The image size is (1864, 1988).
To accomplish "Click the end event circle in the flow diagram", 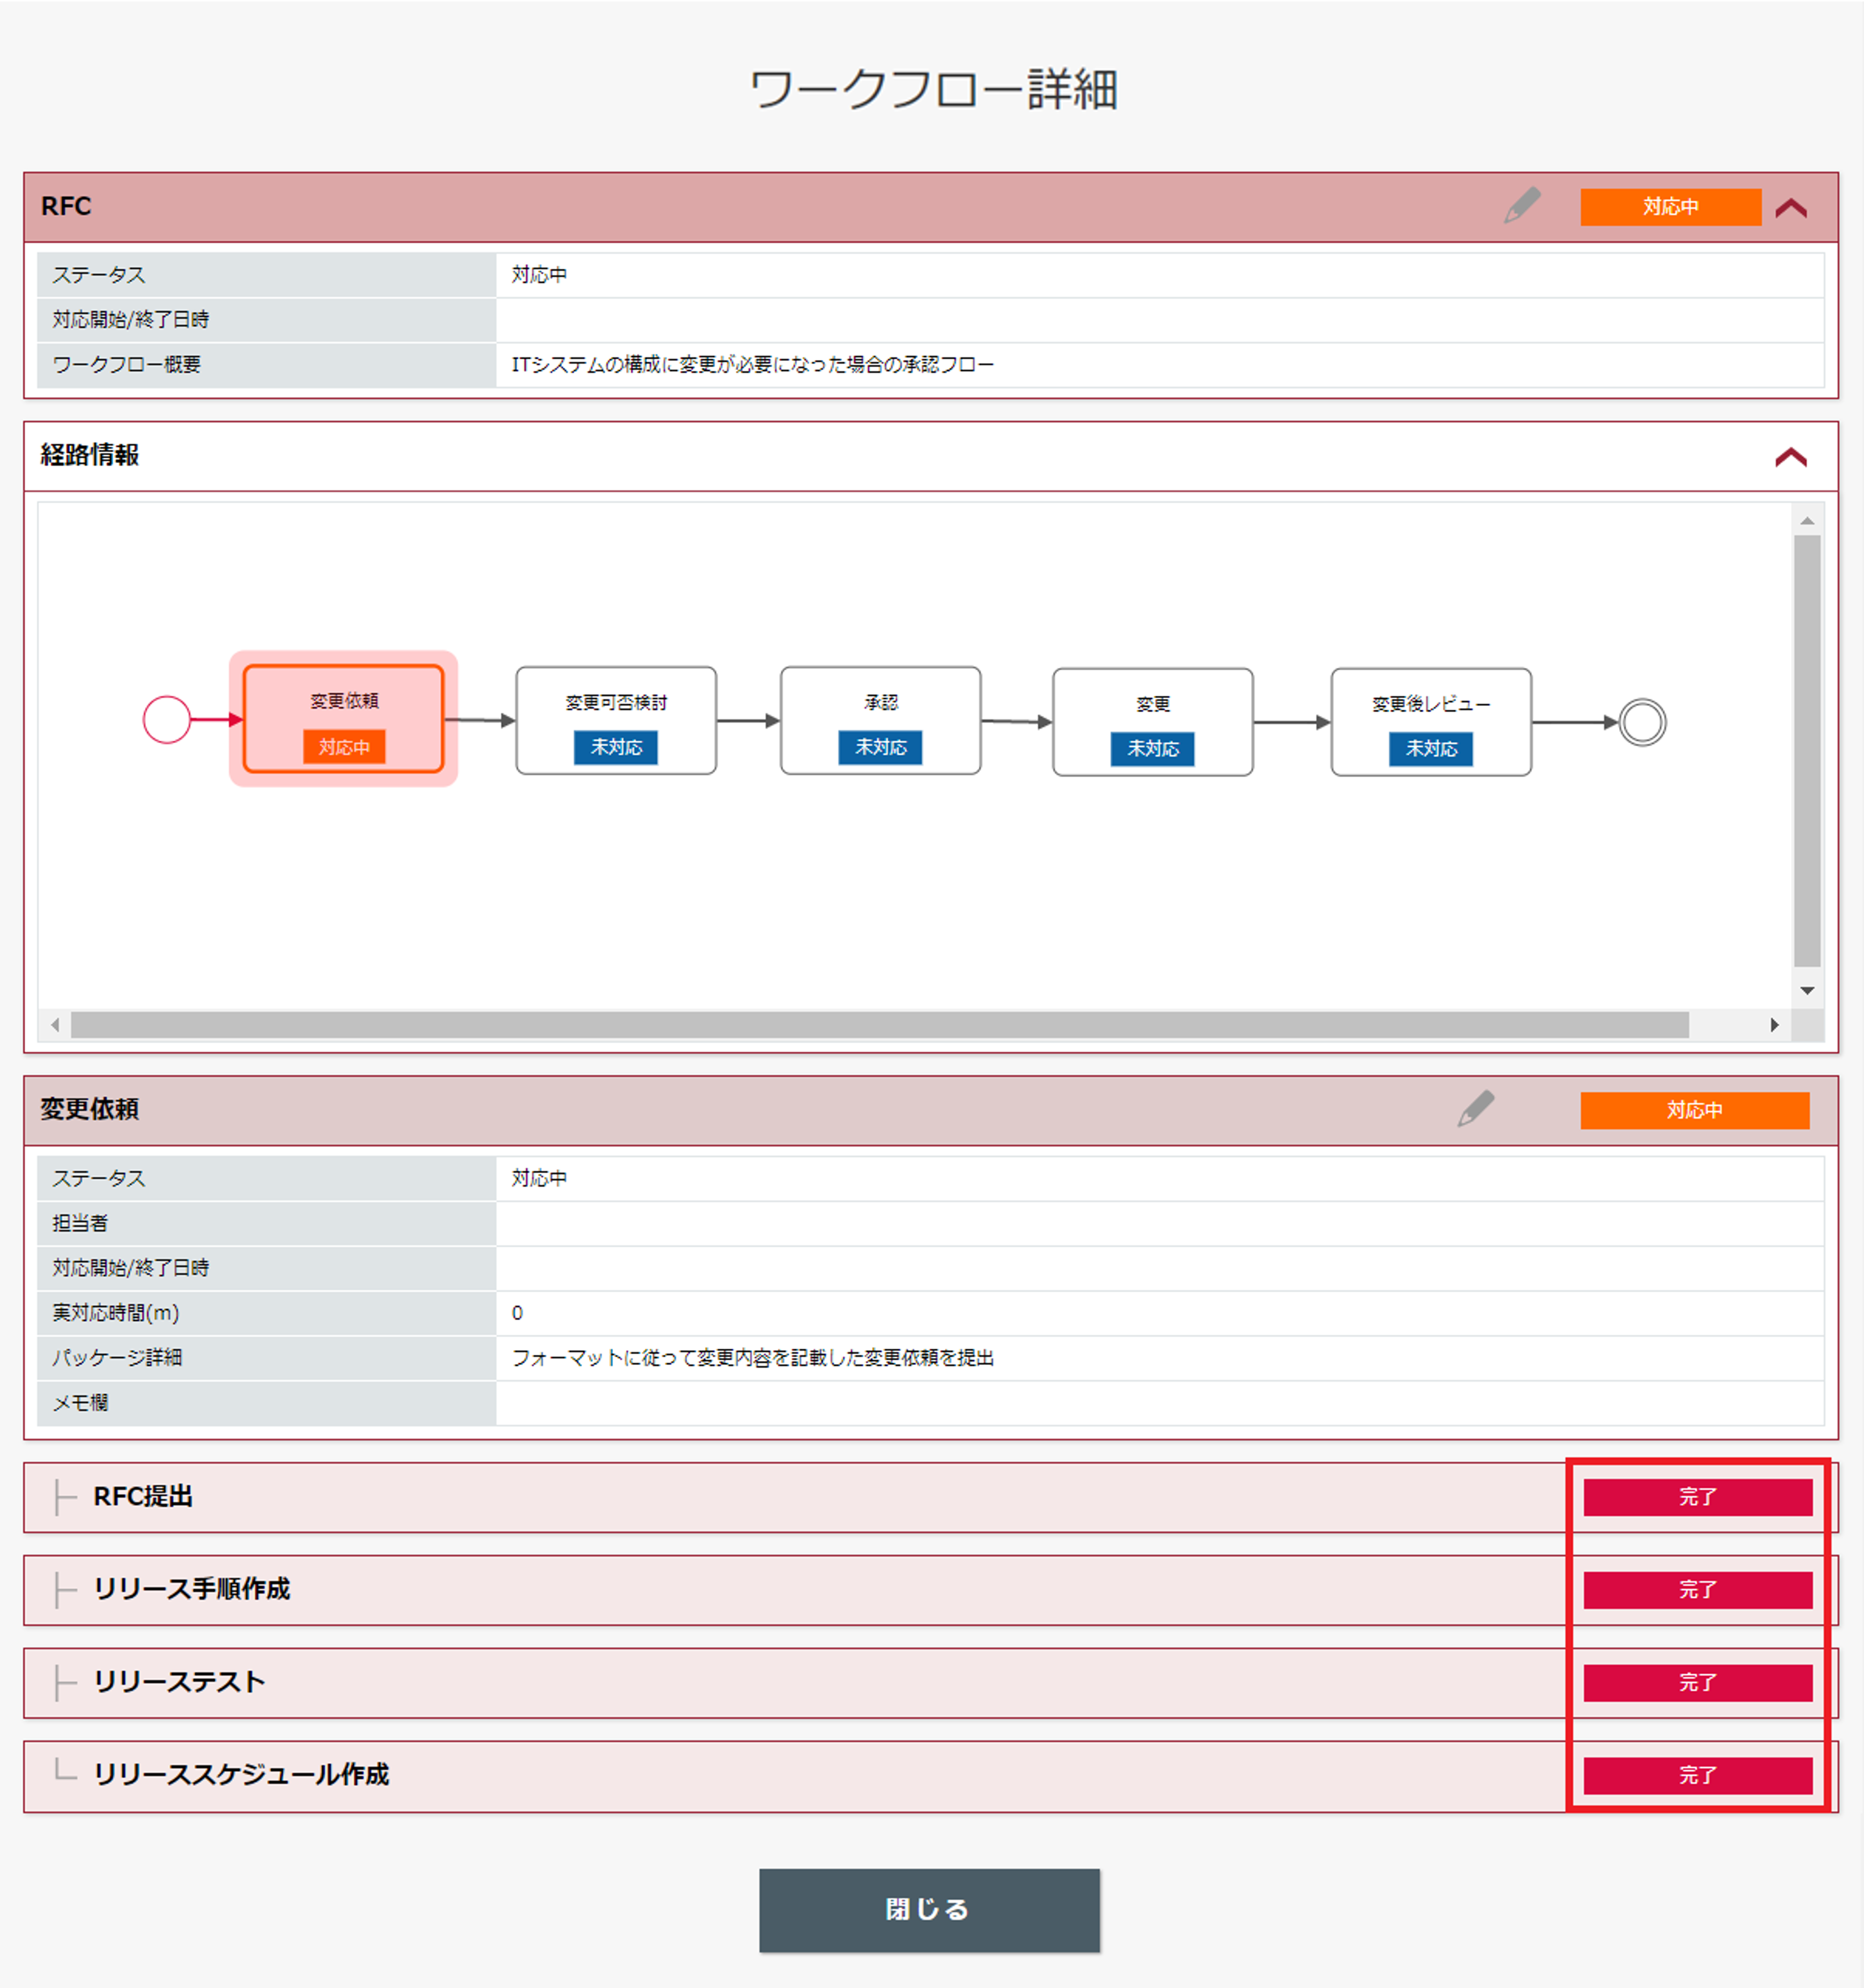I will (x=1643, y=722).
